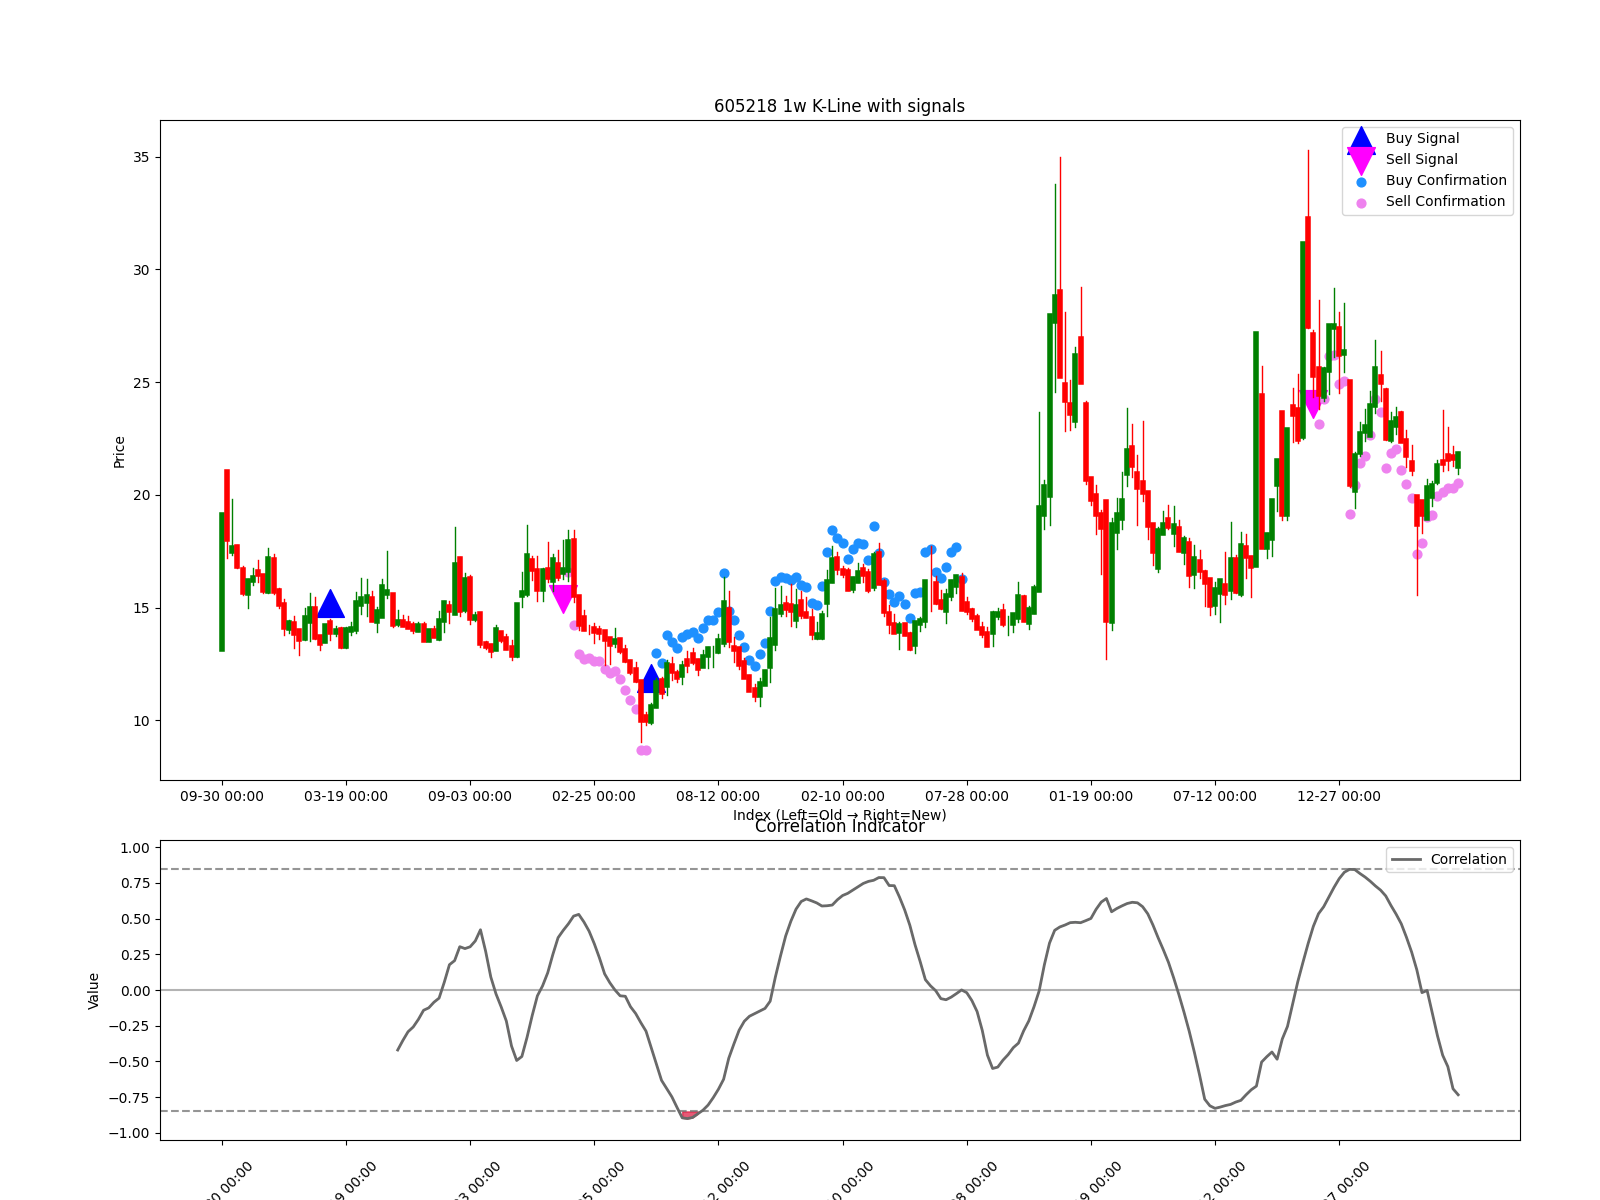Click the '08-12 00:00' x-axis tick label
This screenshot has width=1600, height=1200.
718,796
